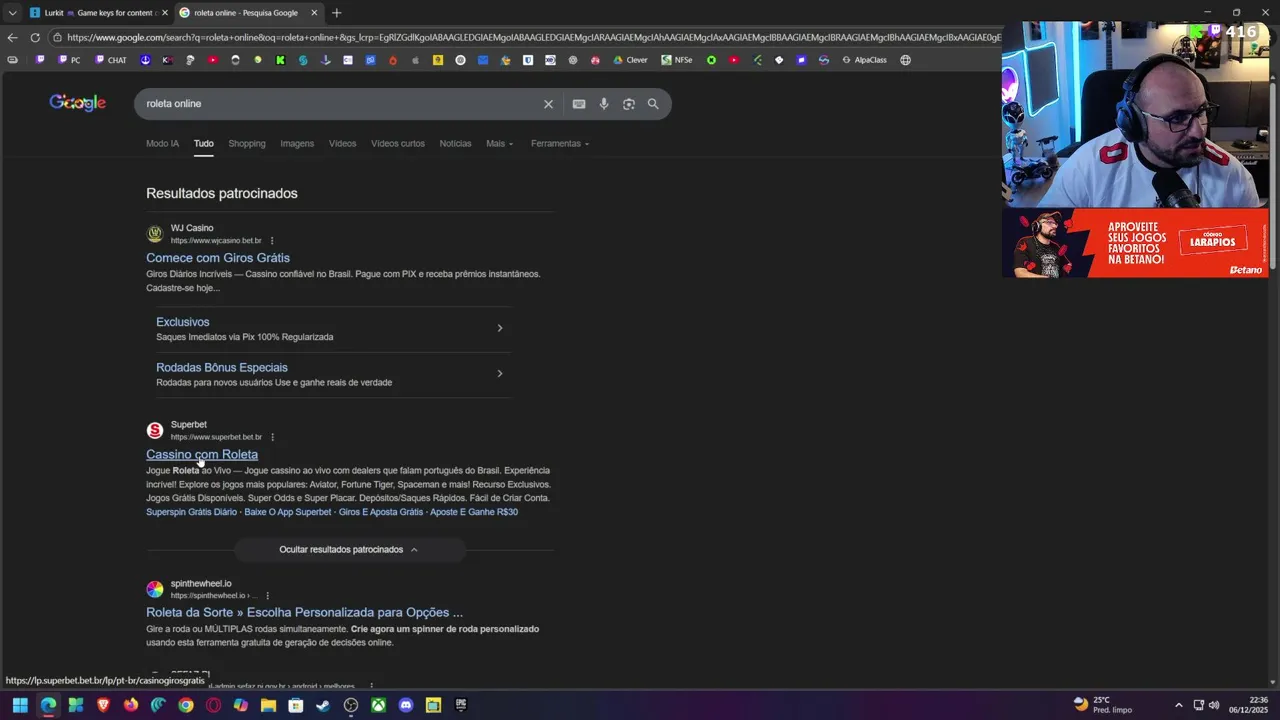Open the Windows Start menu
This screenshot has width=1280, height=720.
tap(20, 705)
